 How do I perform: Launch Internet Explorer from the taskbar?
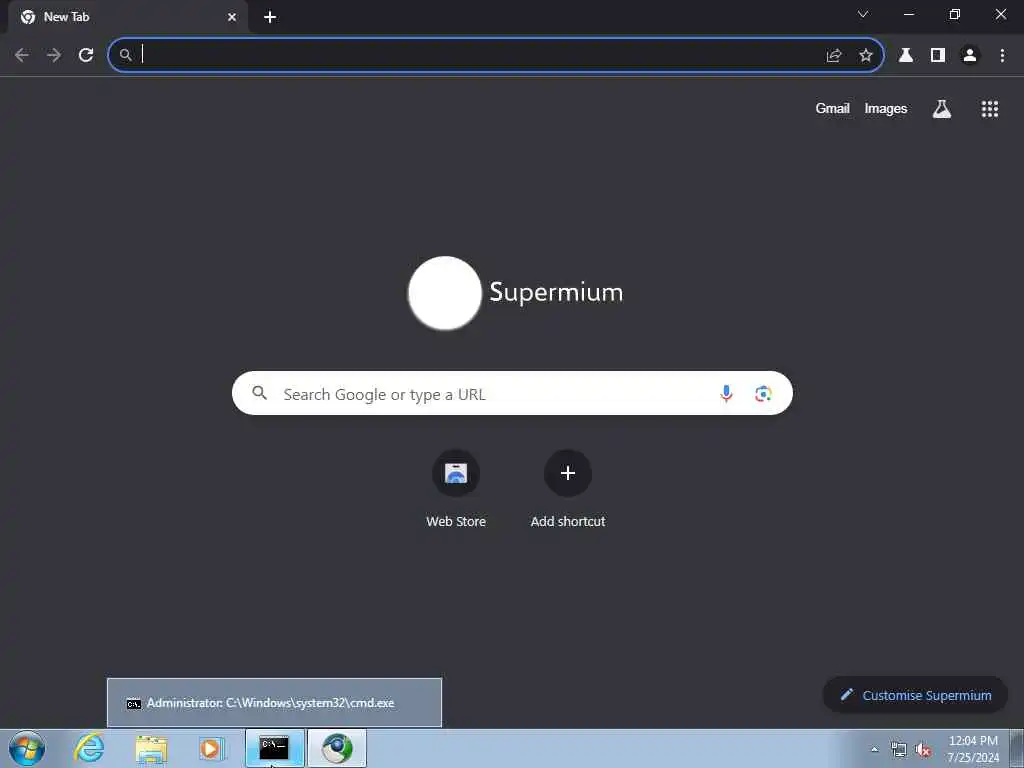pos(89,748)
